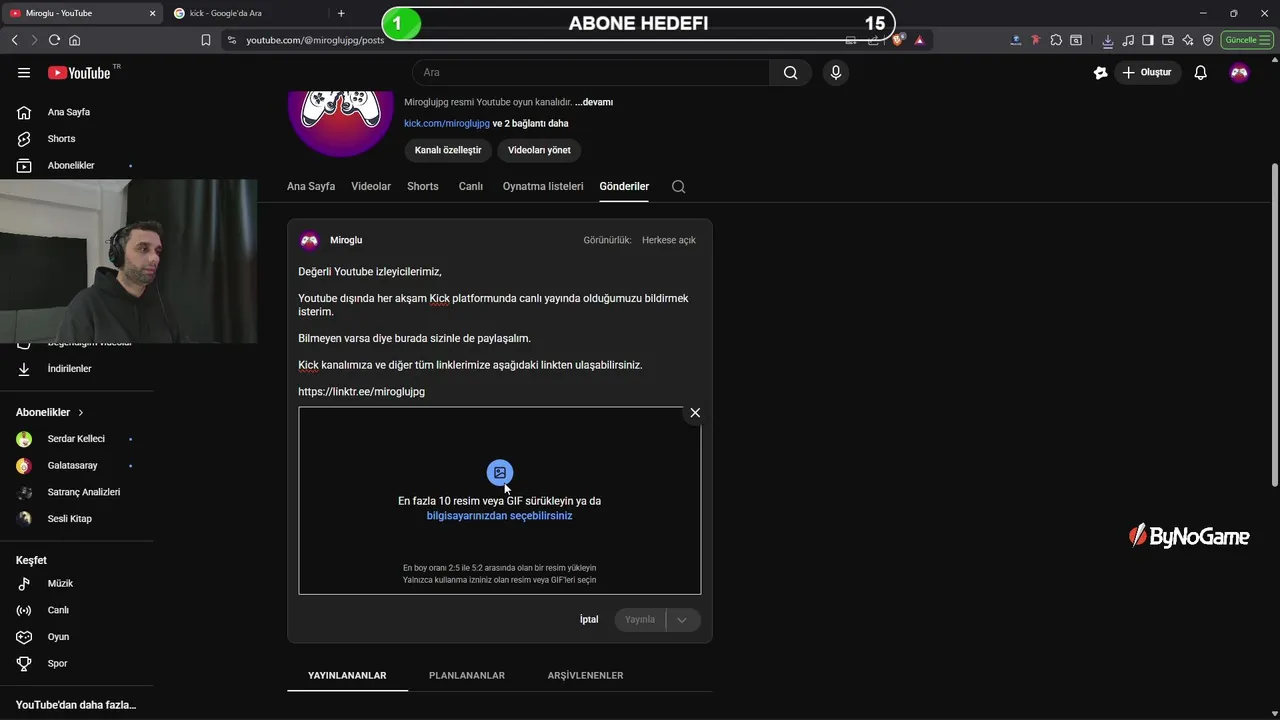Navigate back in browser
Screen dimensions: 1280x720
(x=14, y=40)
